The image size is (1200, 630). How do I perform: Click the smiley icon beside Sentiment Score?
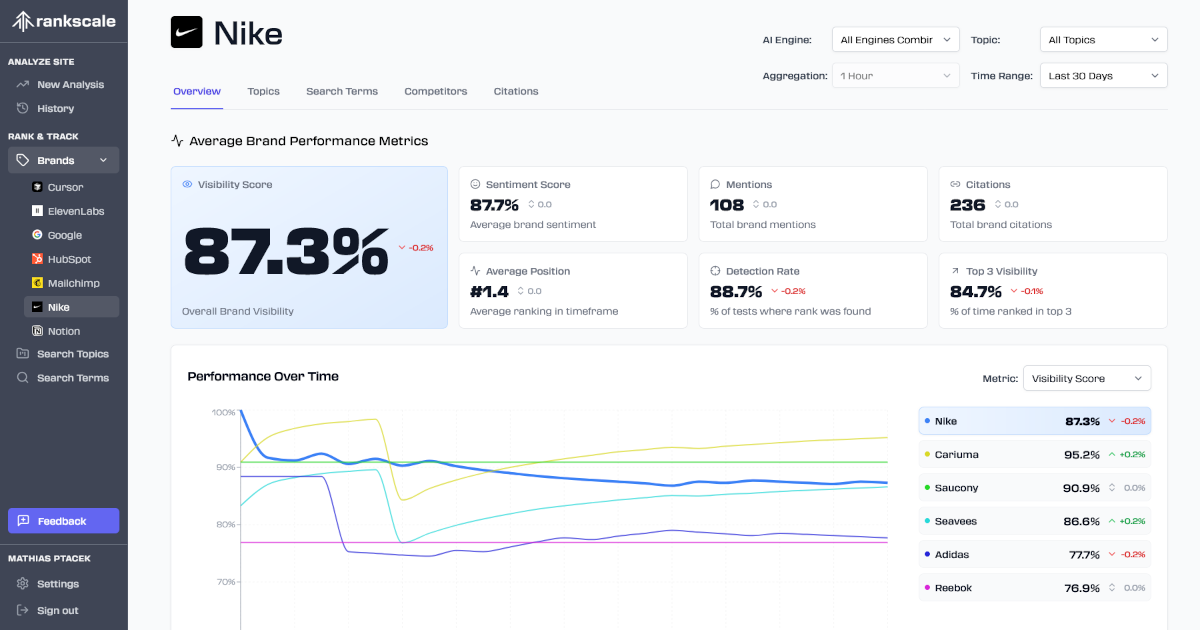[475, 185]
